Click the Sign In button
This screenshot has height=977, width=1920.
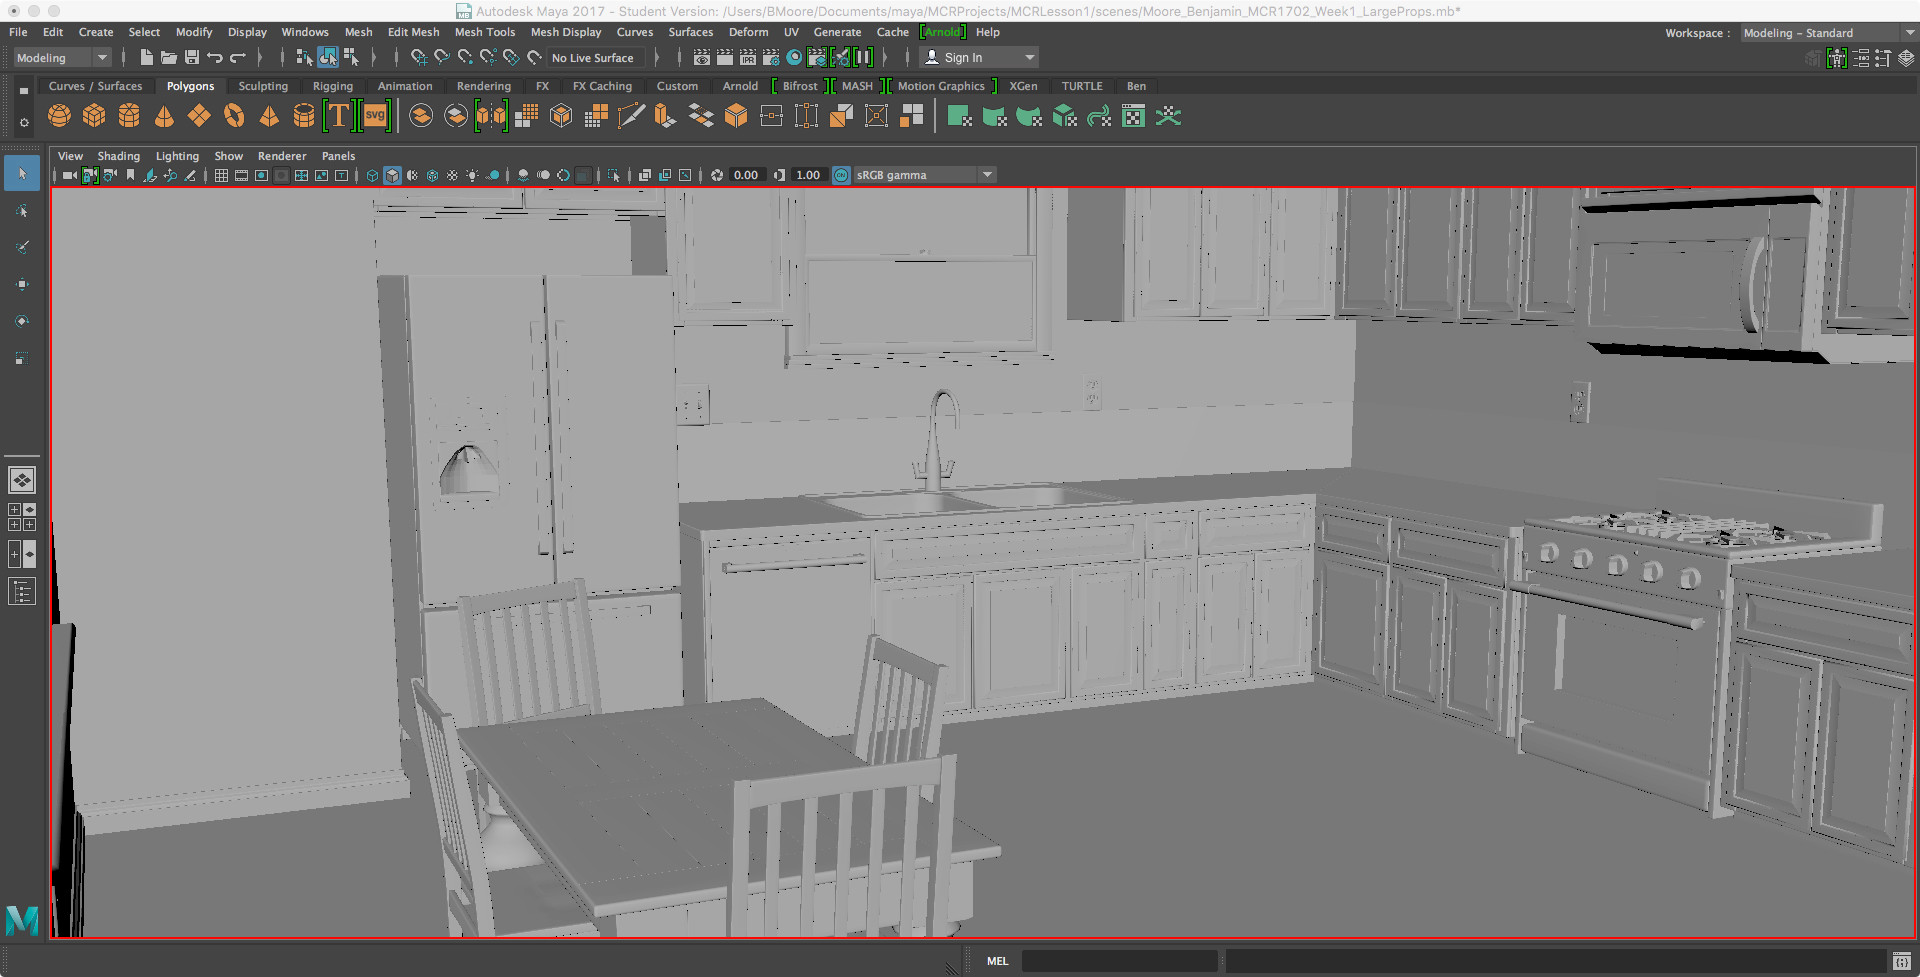(x=963, y=58)
